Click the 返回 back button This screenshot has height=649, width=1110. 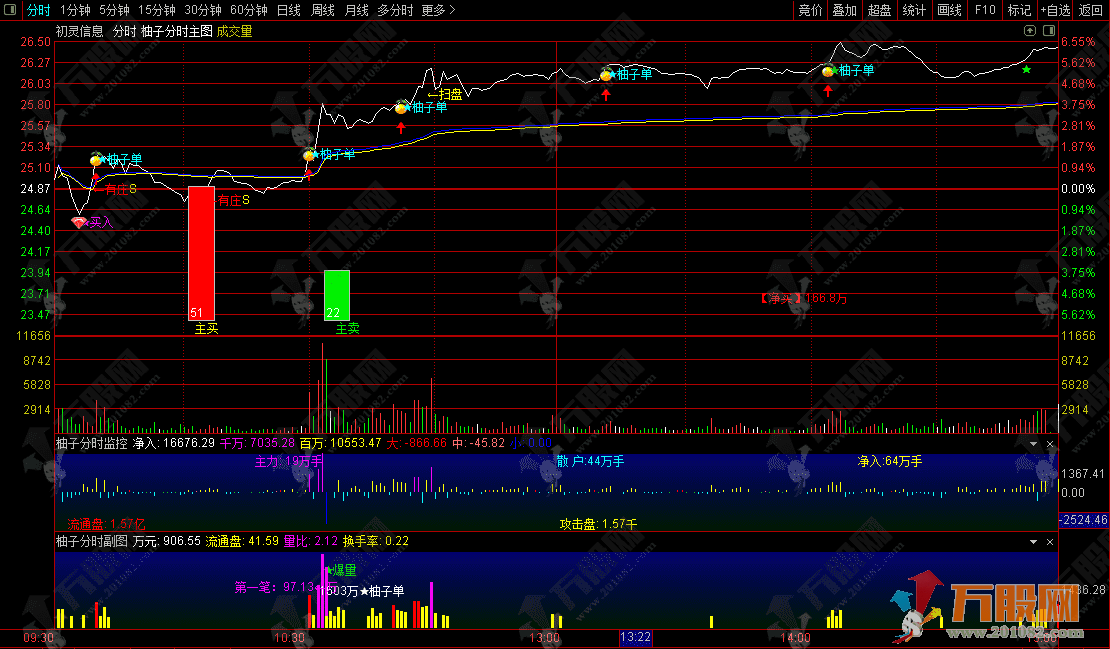(1091, 10)
